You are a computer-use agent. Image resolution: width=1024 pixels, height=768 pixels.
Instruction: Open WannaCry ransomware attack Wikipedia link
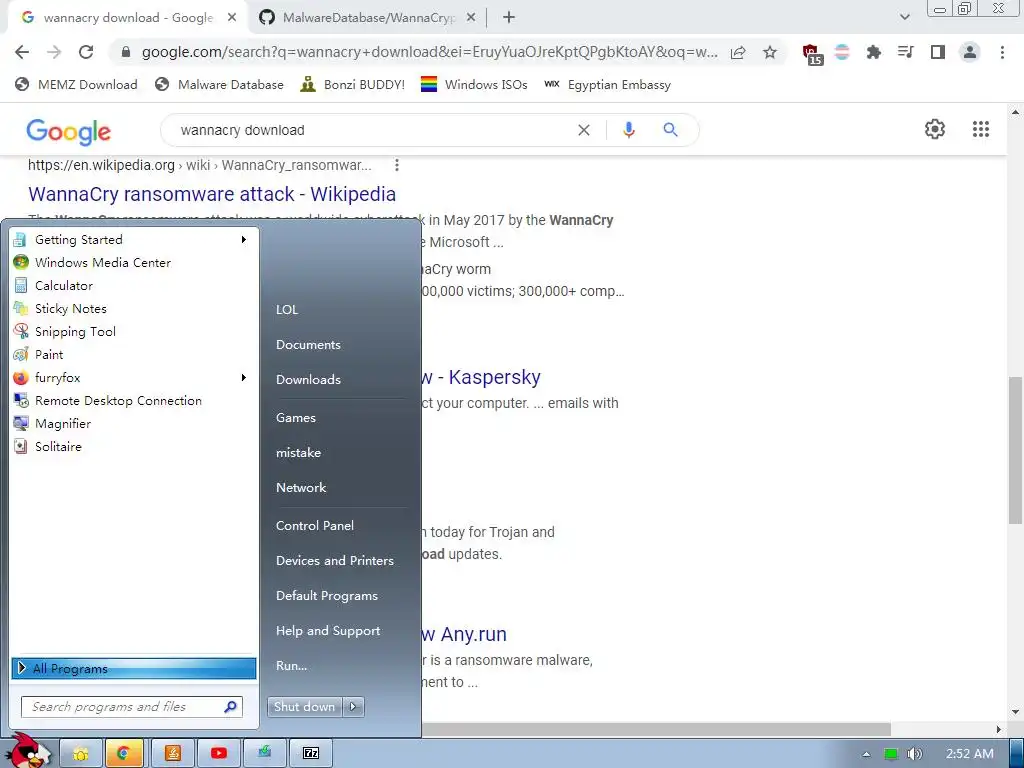212,194
